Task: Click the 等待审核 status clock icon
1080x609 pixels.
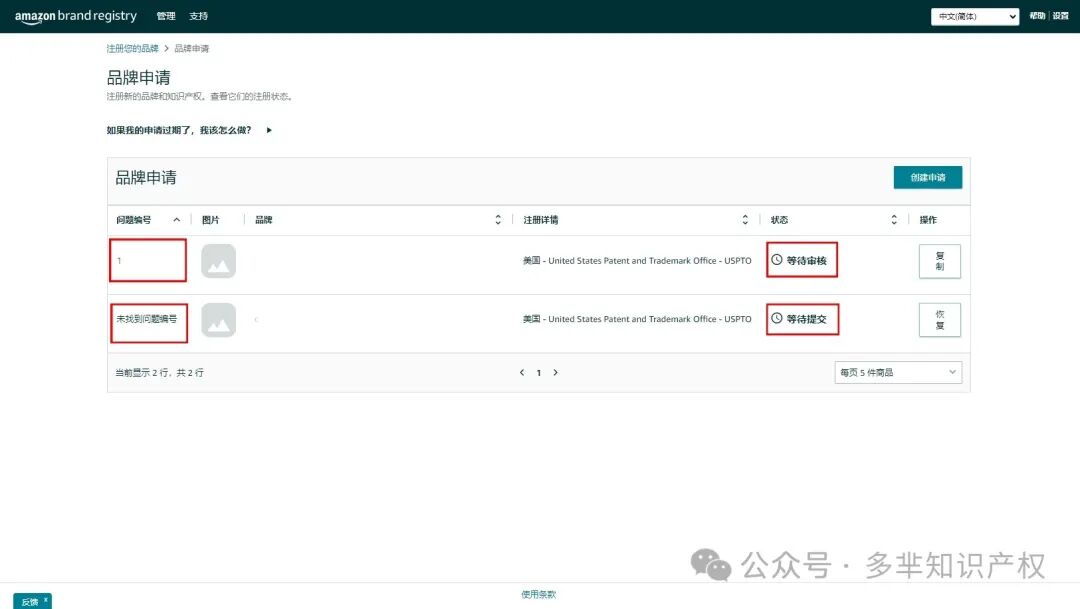Action: click(777, 260)
